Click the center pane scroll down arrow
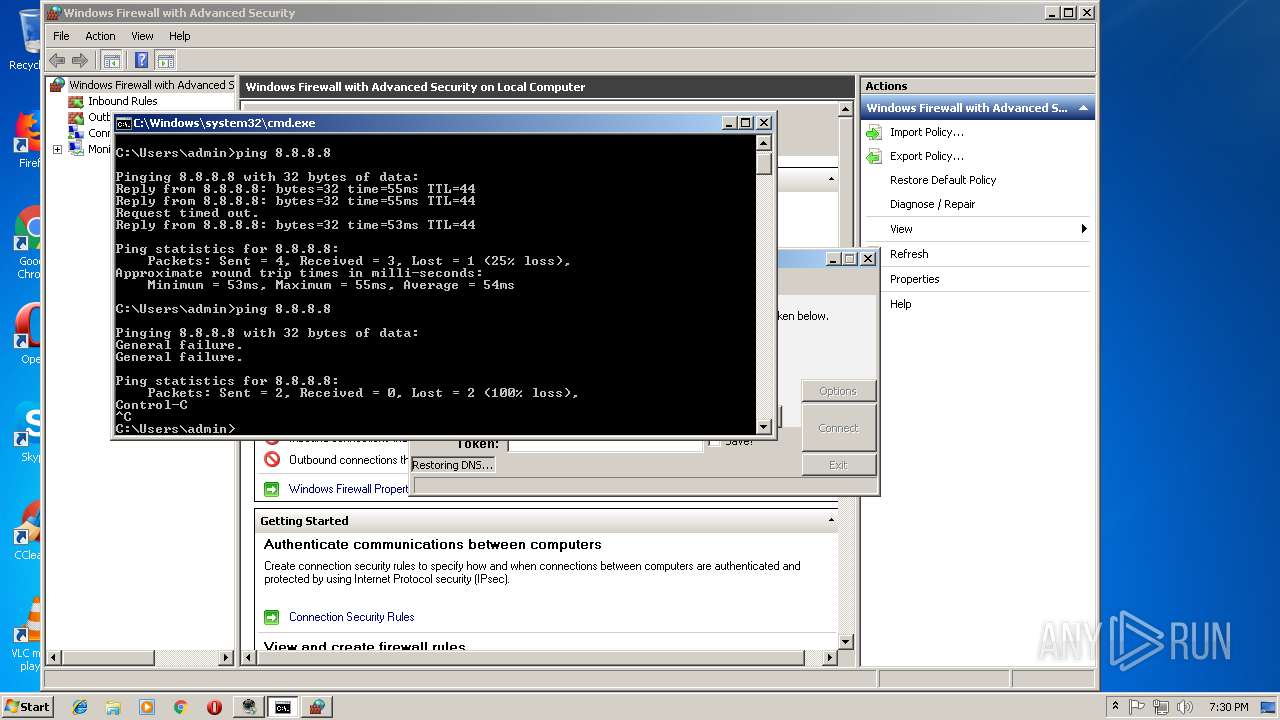1280x720 pixels. pyautogui.click(x=845, y=642)
